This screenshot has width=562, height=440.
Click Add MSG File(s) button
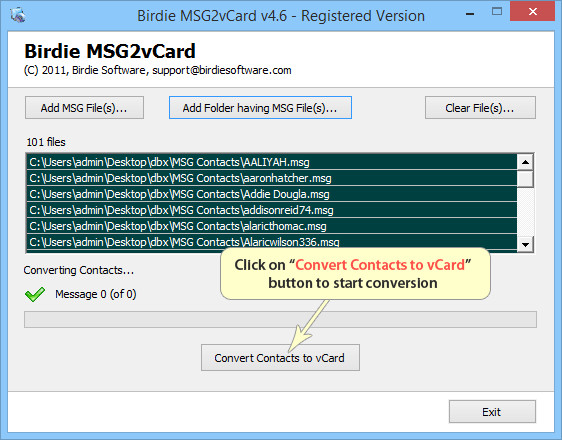tap(84, 107)
